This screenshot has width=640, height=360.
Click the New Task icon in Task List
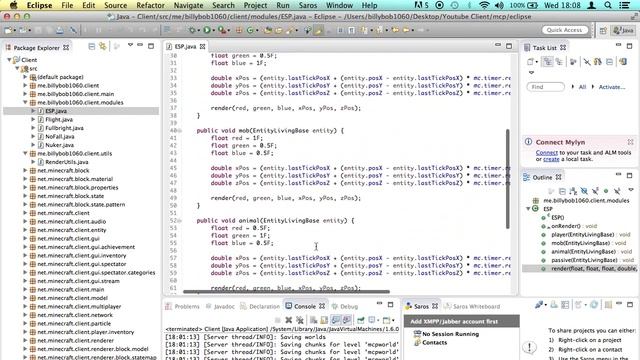(530, 62)
